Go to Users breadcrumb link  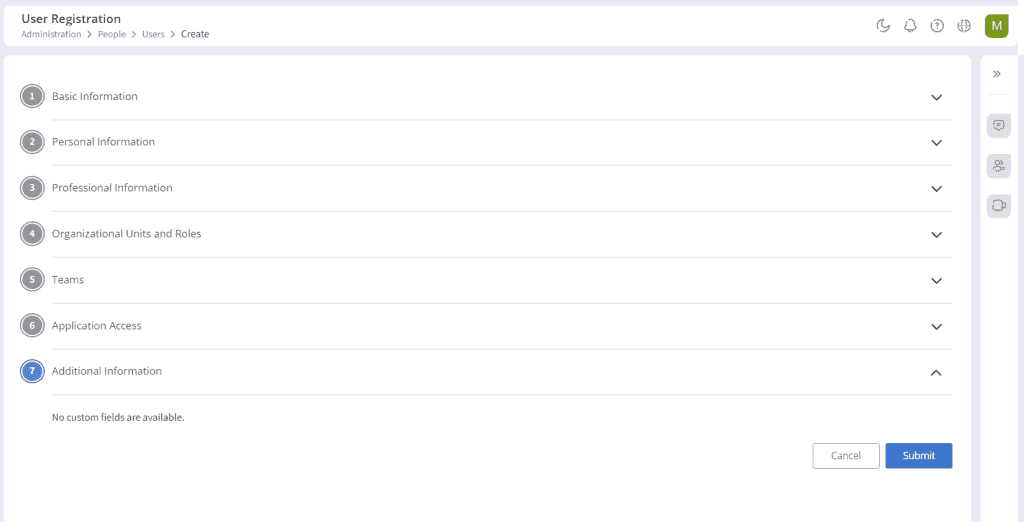153,34
